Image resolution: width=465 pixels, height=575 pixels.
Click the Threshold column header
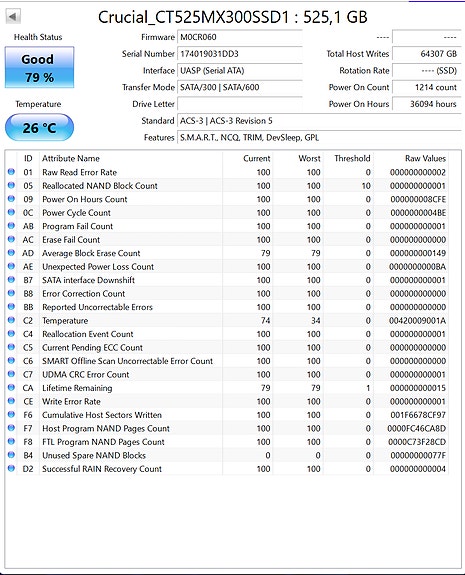pos(352,158)
